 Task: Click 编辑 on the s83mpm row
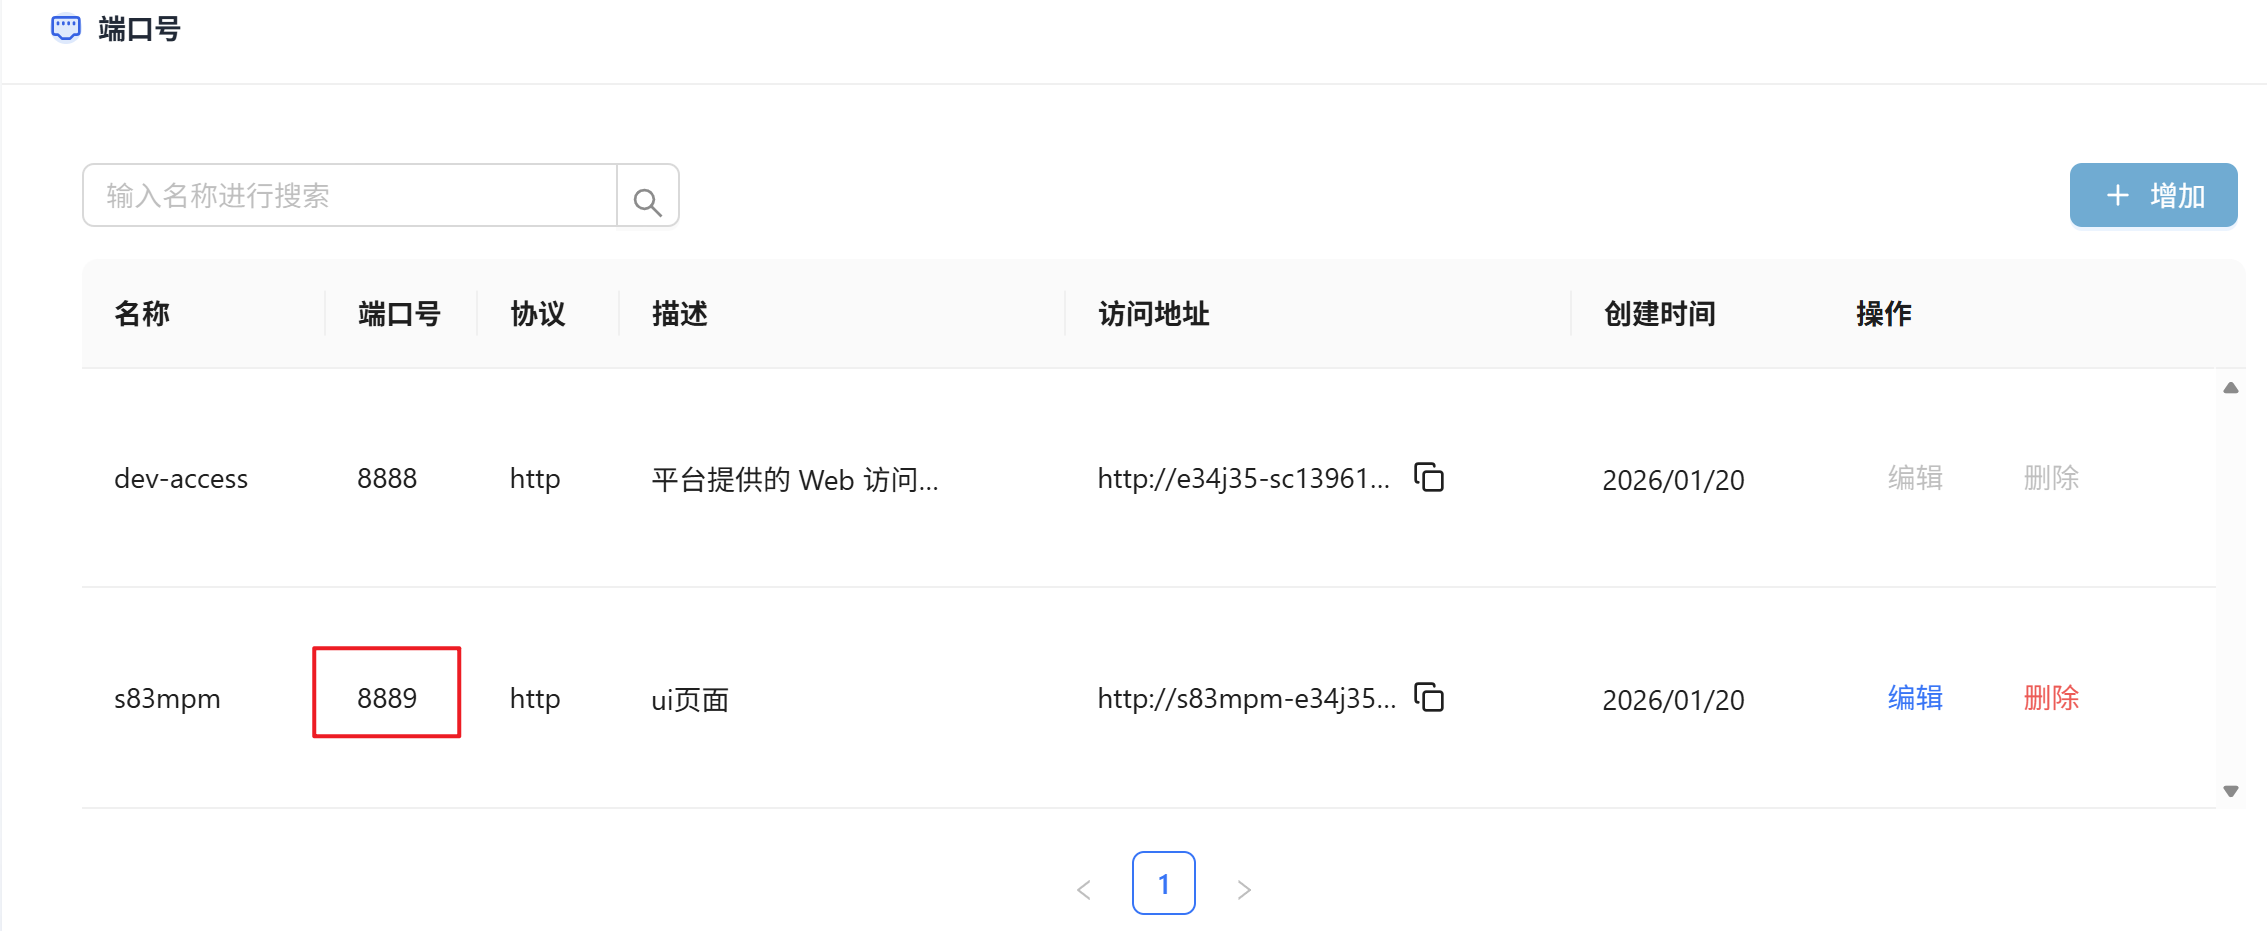click(x=1915, y=699)
